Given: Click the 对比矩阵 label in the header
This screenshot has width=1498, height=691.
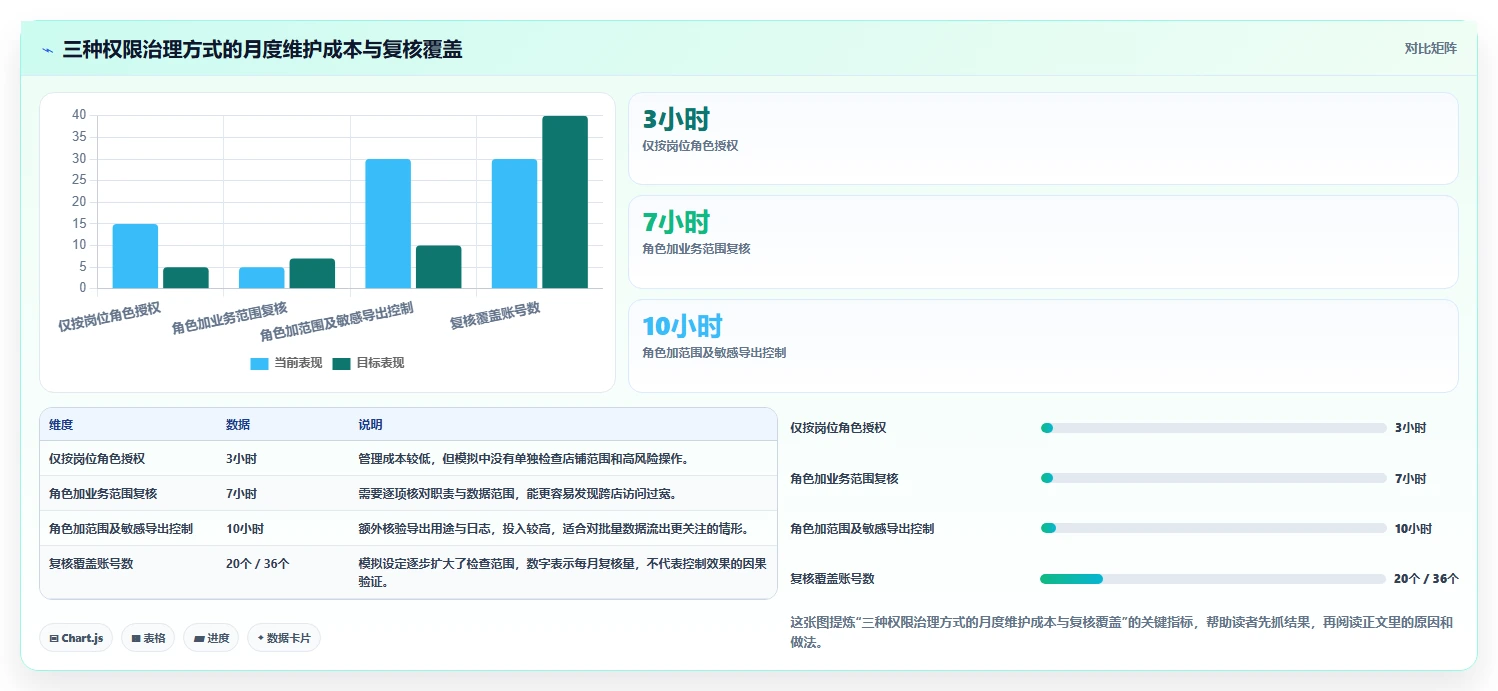Looking at the screenshot, I should click(x=1431, y=48).
